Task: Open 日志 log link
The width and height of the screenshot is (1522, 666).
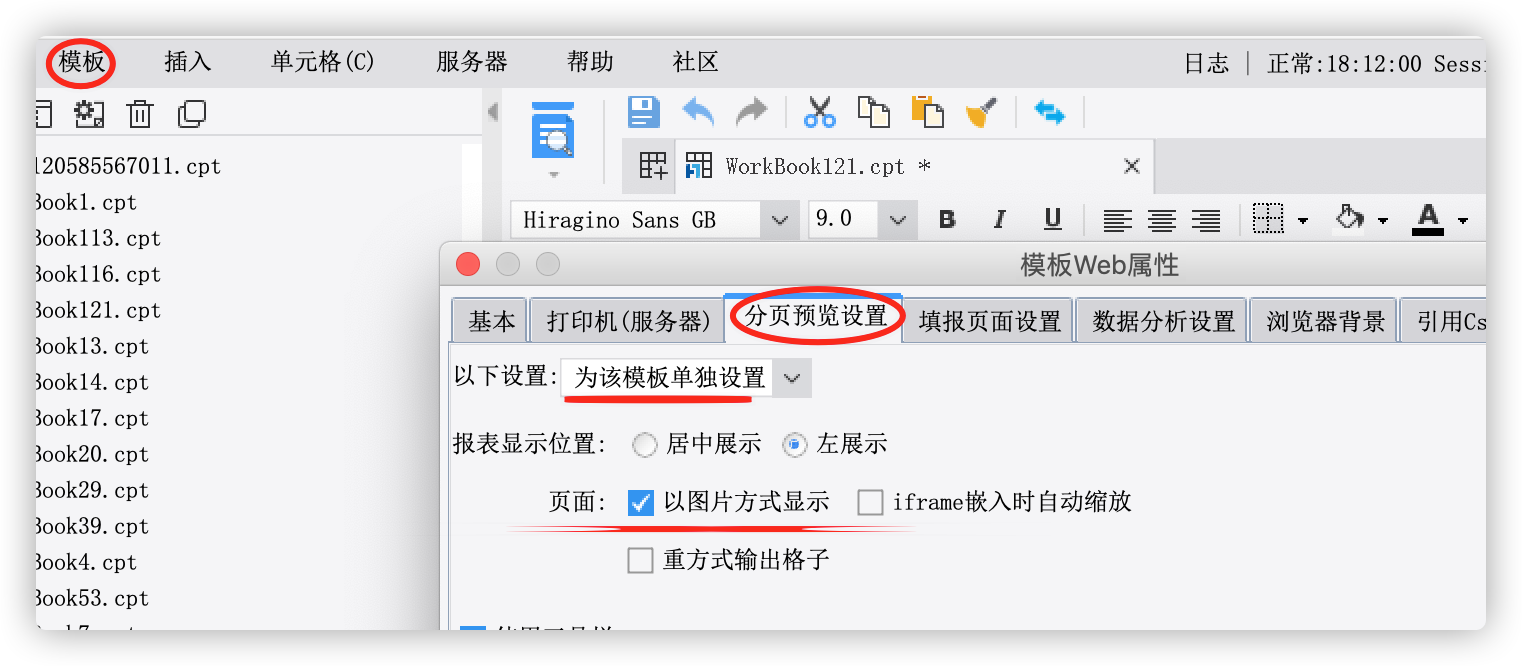Action: pos(1206,64)
